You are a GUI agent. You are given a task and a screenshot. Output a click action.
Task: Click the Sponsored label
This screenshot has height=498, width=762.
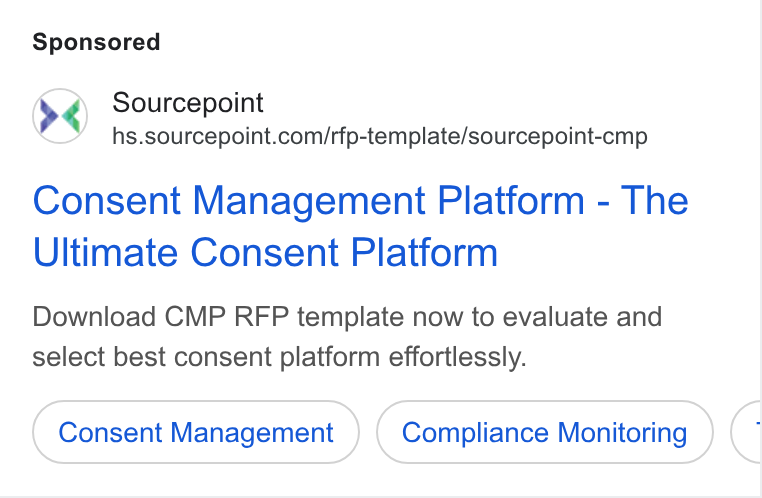click(96, 42)
